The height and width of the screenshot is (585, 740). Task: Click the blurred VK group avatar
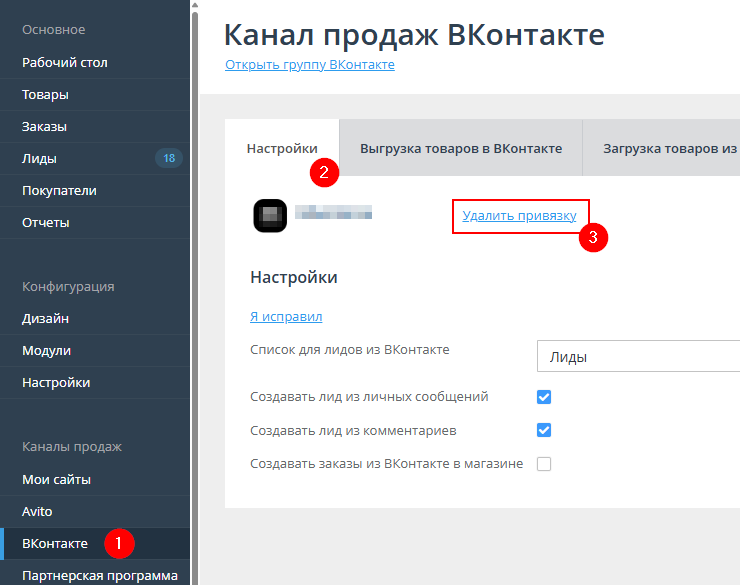(x=270, y=216)
